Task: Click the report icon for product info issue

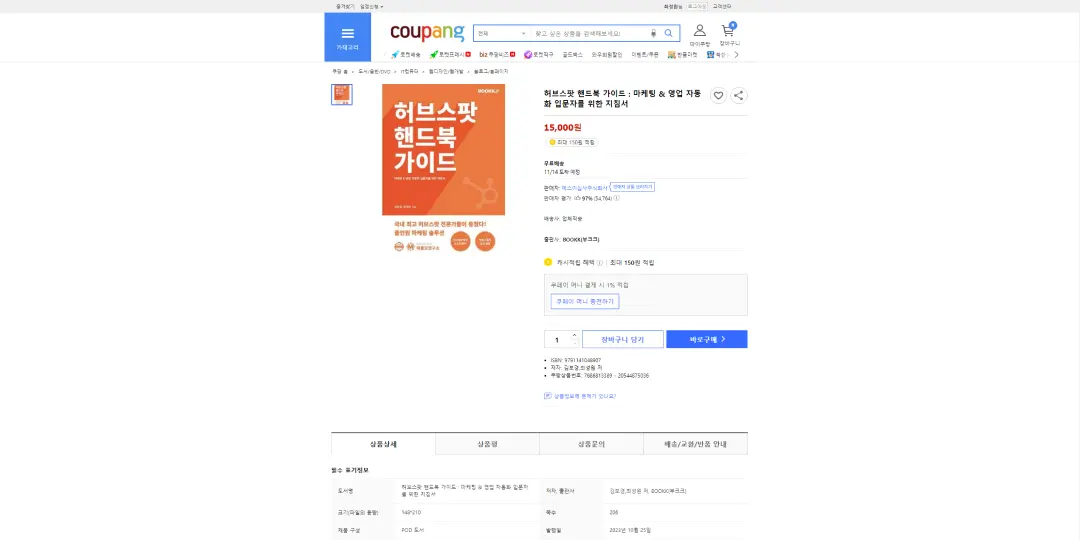Action: (x=548, y=396)
